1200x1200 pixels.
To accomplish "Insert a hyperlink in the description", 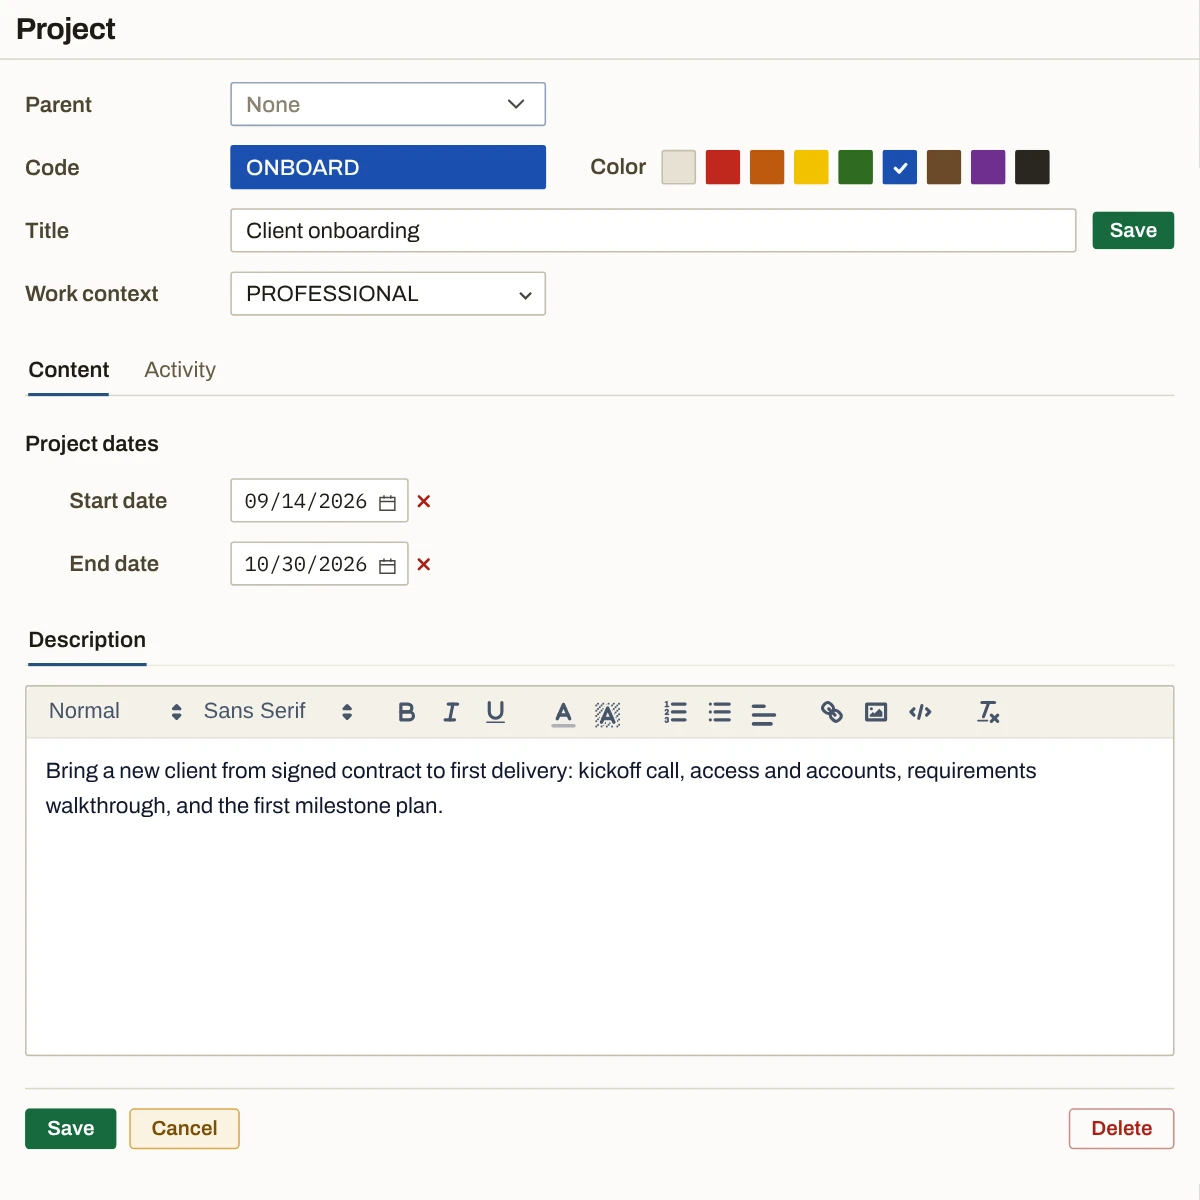I will click(x=831, y=712).
